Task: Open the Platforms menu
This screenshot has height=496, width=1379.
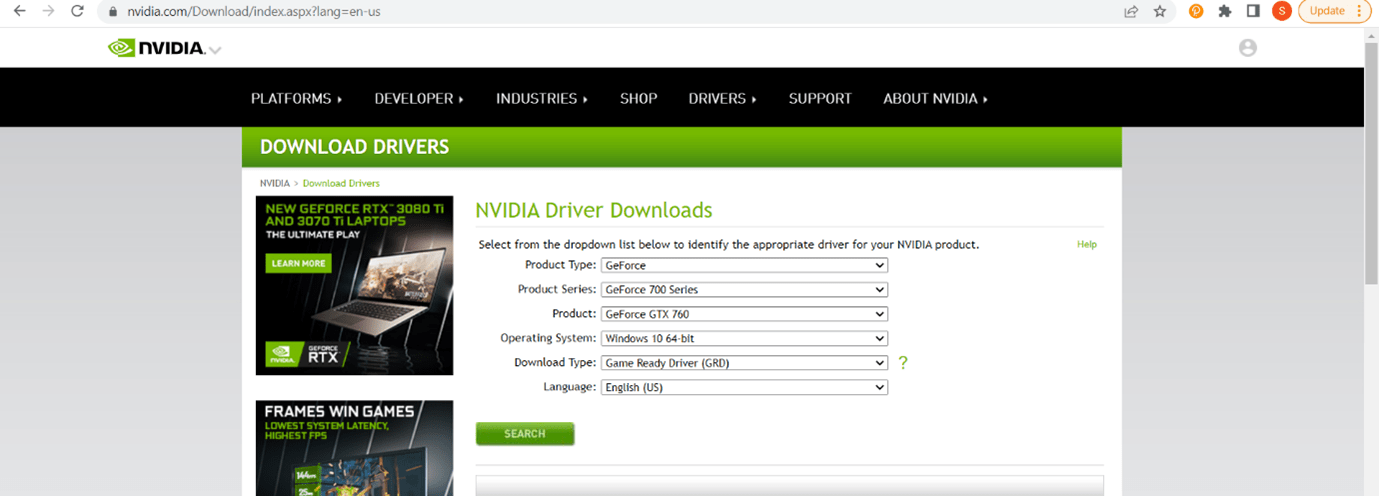Action: click(x=297, y=98)
